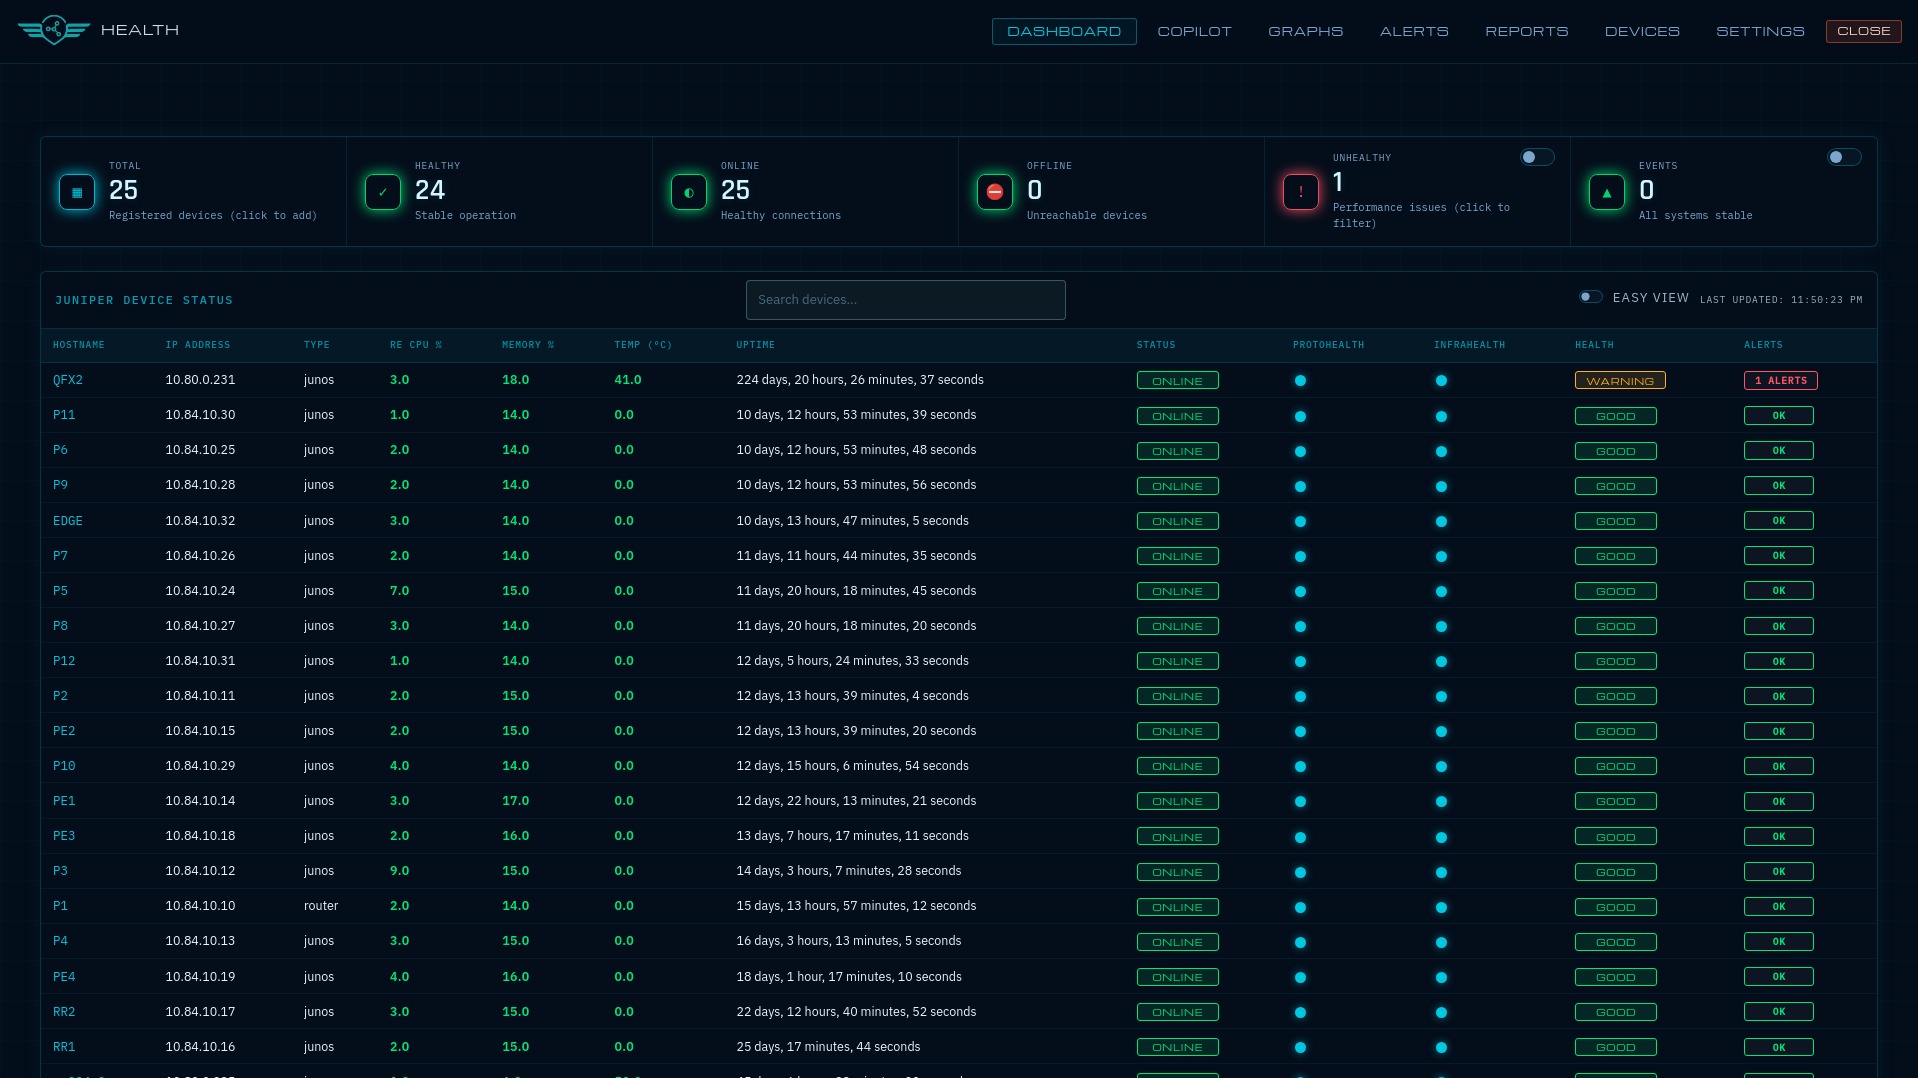Click the OK alerts badge for EDGE
1918x1078 pixels.
point(1778,520)
